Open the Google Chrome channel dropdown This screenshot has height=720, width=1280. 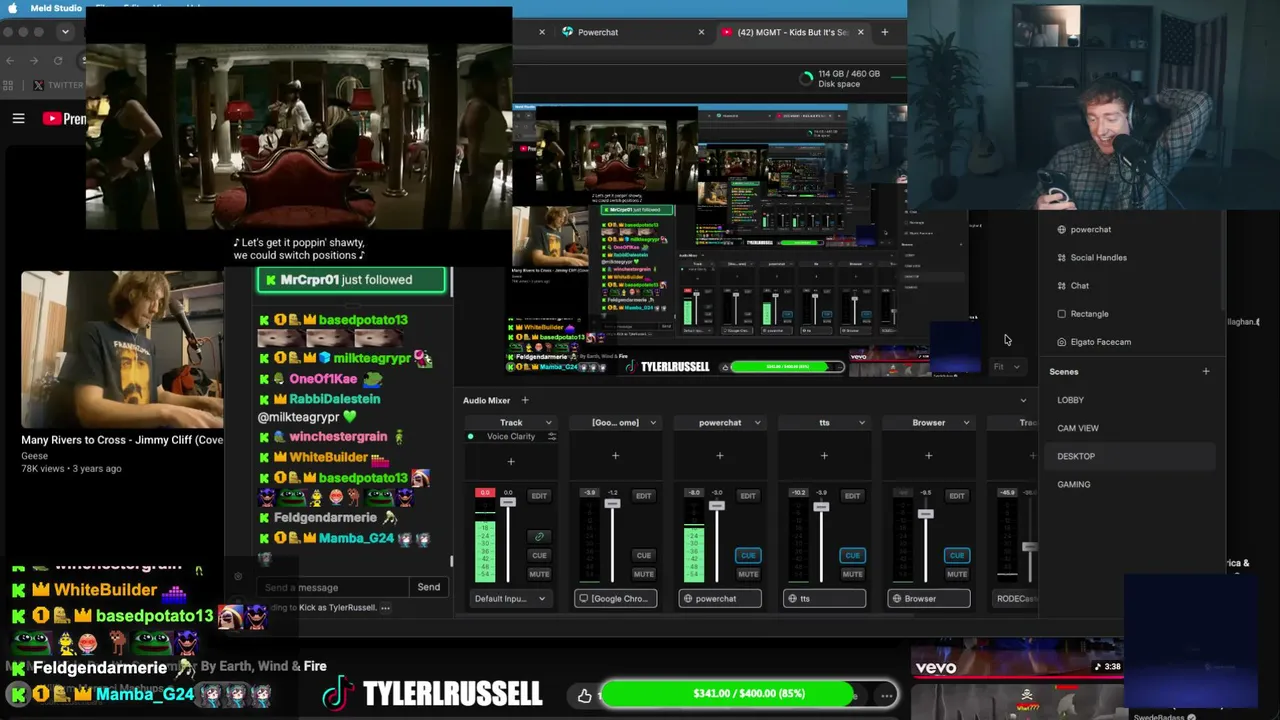tap(653, 423)
